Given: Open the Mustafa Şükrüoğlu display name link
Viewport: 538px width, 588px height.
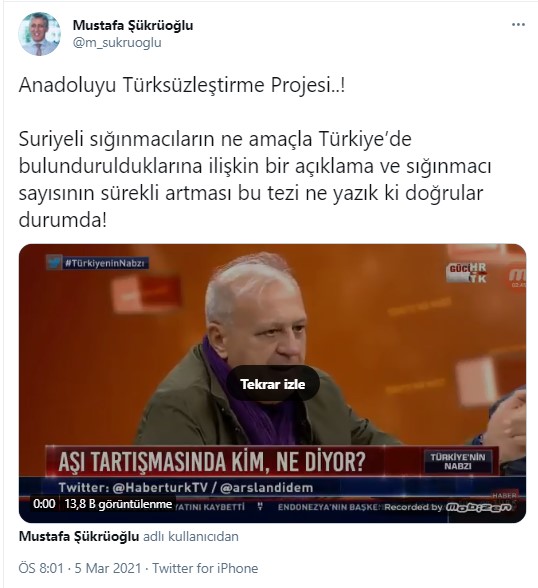Looking at the screenshot, I should point(133,25).
